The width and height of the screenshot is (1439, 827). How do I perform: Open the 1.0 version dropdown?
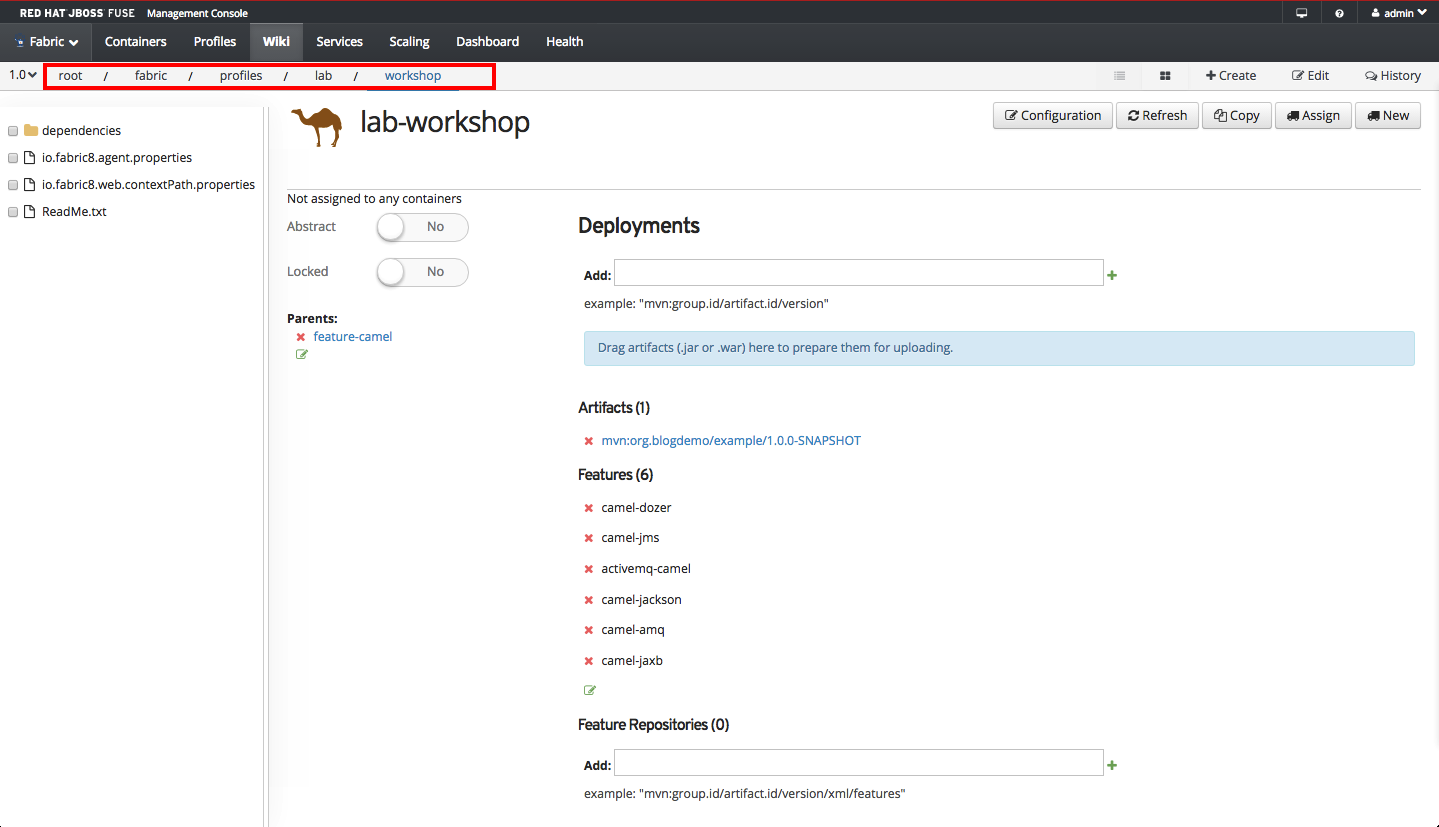pos(22,75)
